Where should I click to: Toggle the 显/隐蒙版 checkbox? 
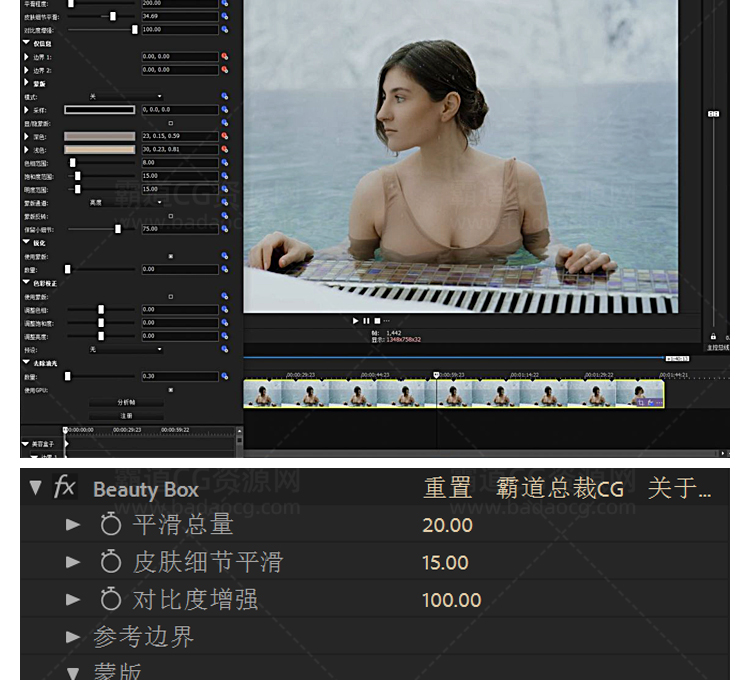pyautogui.click(x=171, y=123)
